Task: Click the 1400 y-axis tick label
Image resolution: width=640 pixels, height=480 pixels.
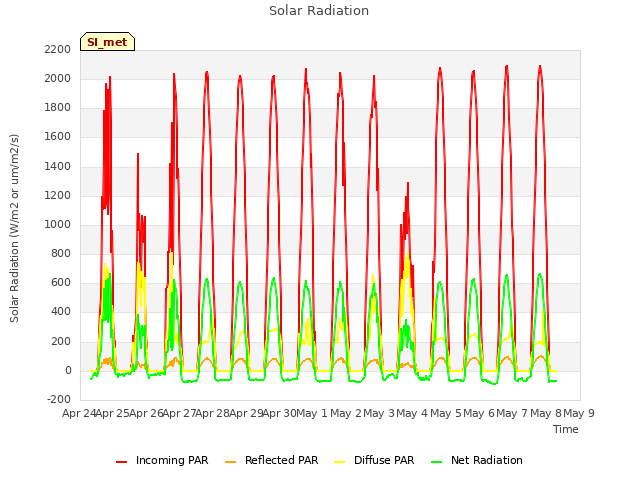Action: (58, 166)
